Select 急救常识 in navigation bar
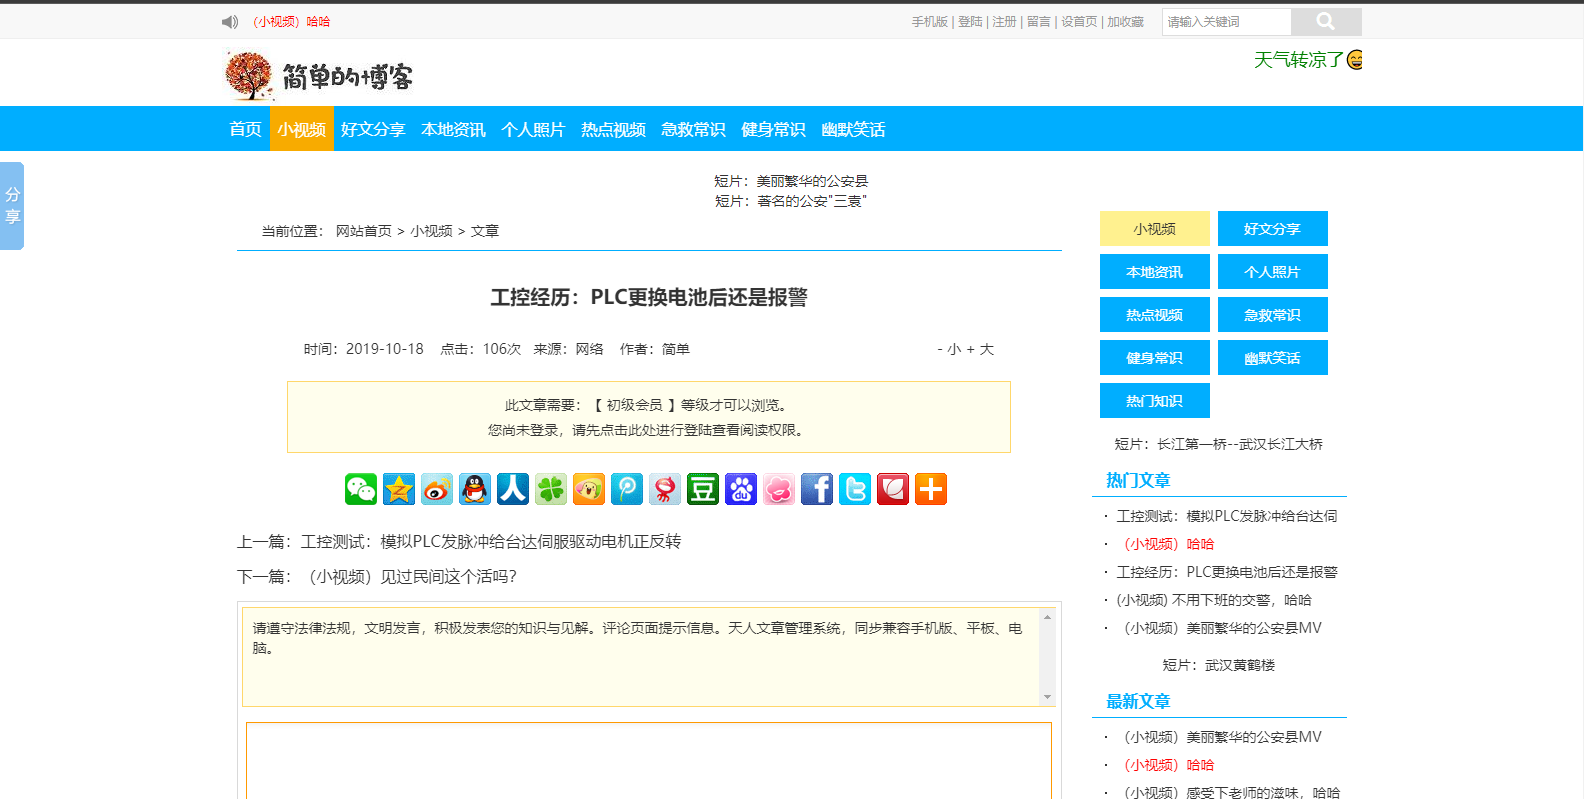 (693, 130)
